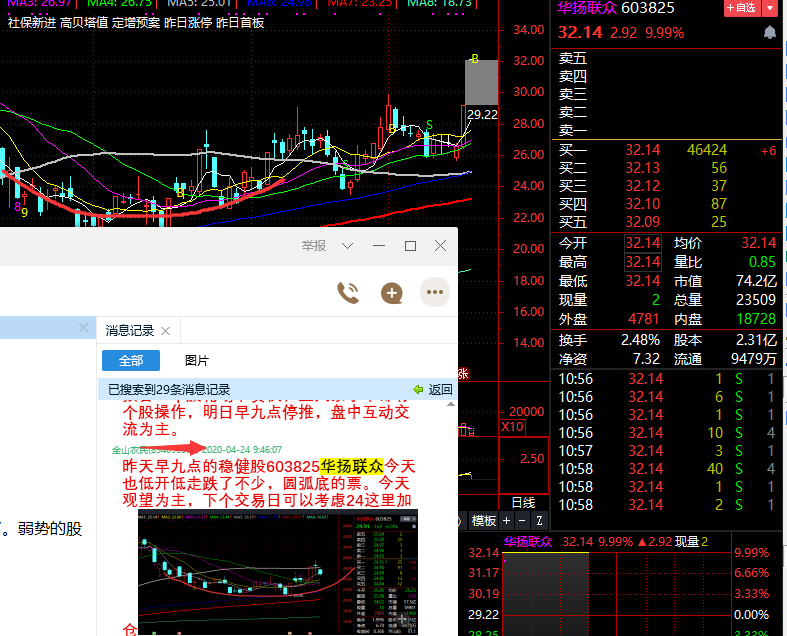
Task: Click the add-to-chat plus bubble icon
Action: [x=392, y=293]
